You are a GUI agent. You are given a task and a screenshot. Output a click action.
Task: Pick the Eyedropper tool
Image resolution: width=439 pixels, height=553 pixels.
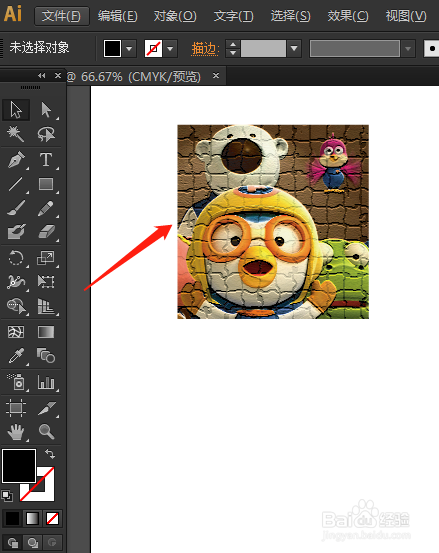(x=16, y=356)
